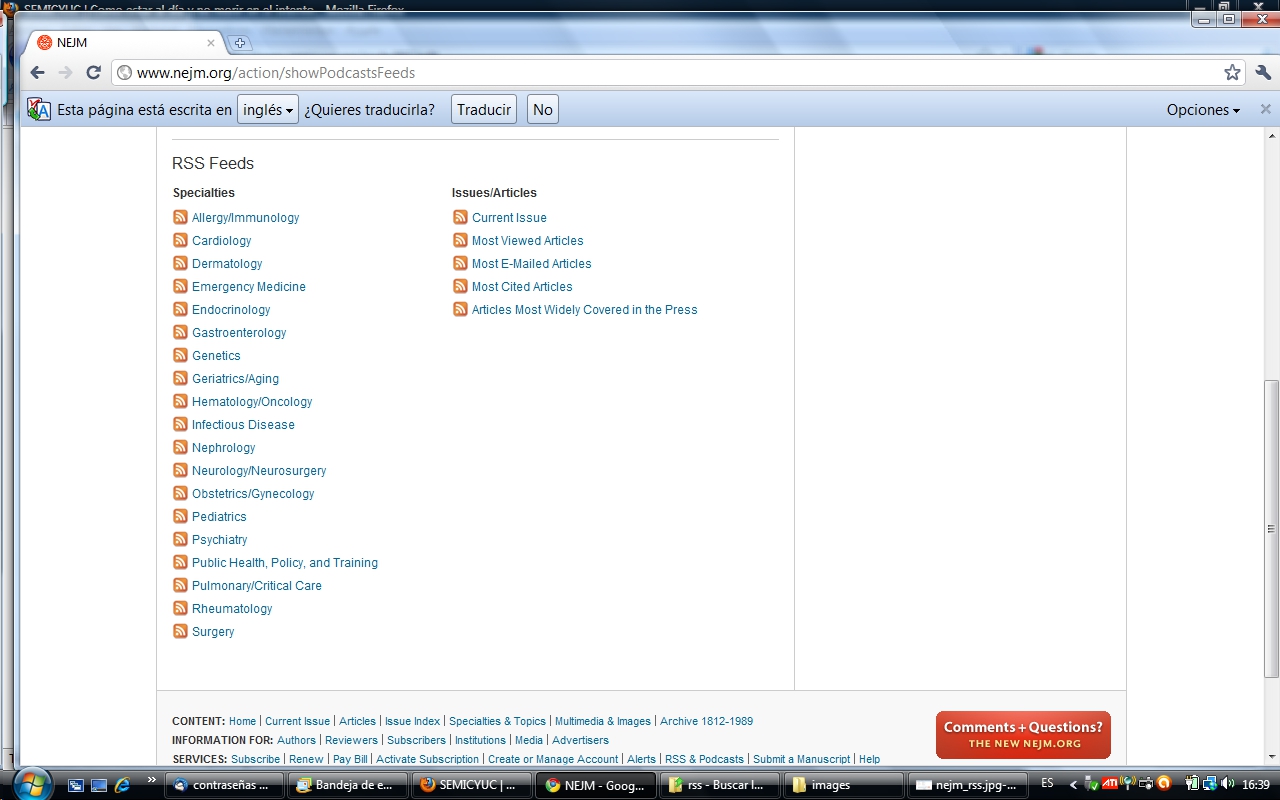Open the footer Issue Index link
Screen dimensions: 1280x800
pos(412,721)
